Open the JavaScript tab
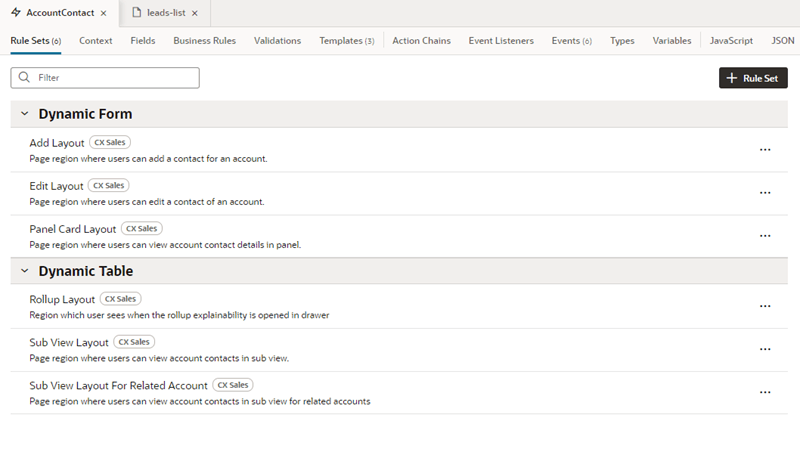Screen dimensions: 800x452 point(731,41)
